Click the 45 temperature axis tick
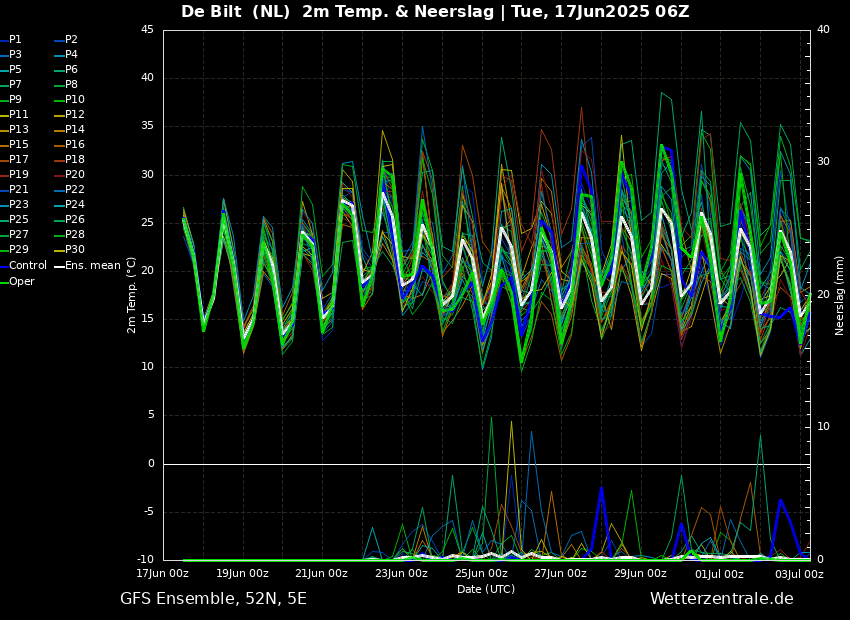850x620 pixels. tap(147, 30)
